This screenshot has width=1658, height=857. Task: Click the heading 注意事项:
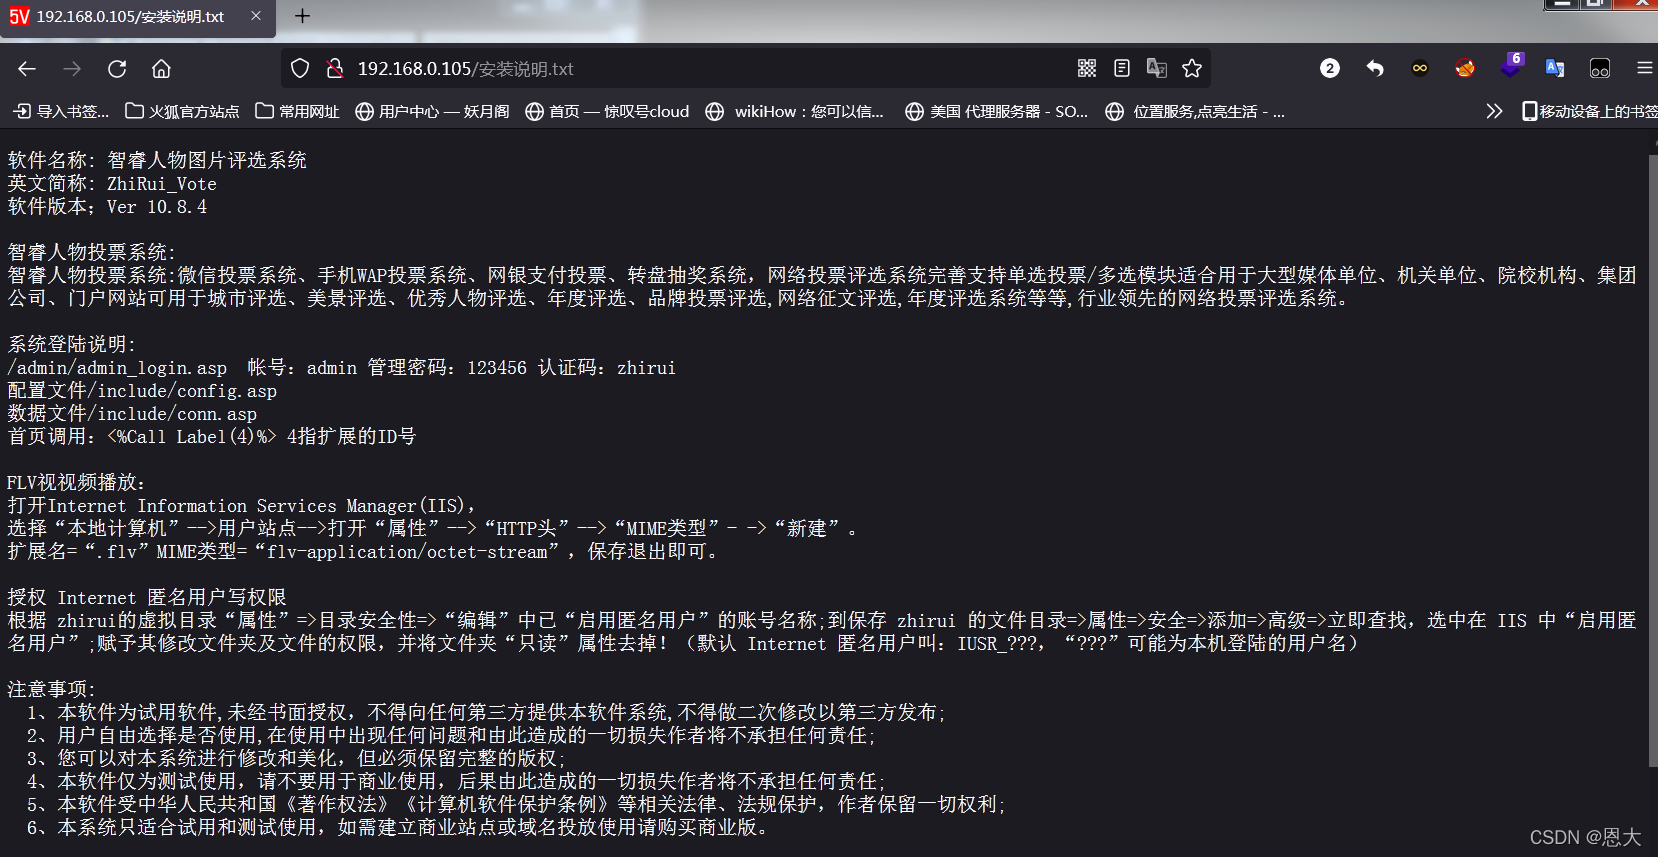(x=52, y=690)
